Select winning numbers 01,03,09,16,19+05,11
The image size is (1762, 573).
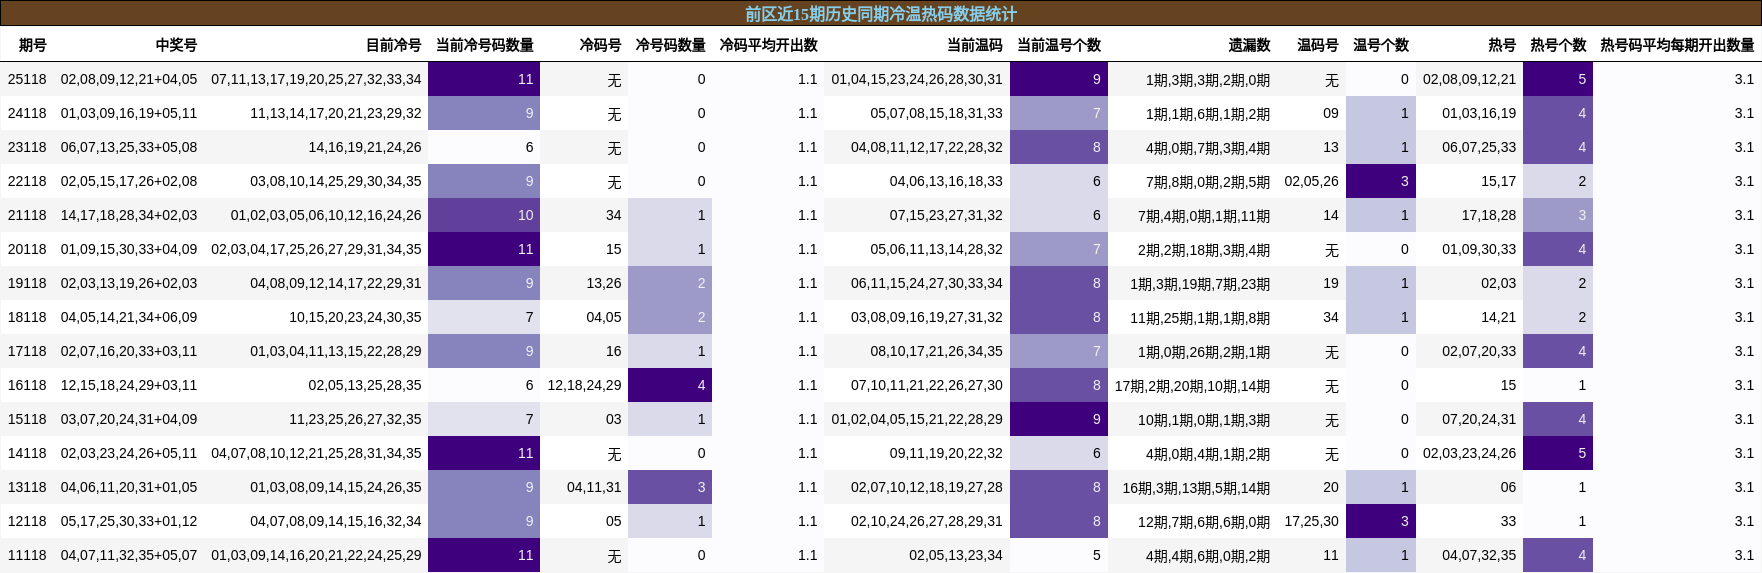129,113
